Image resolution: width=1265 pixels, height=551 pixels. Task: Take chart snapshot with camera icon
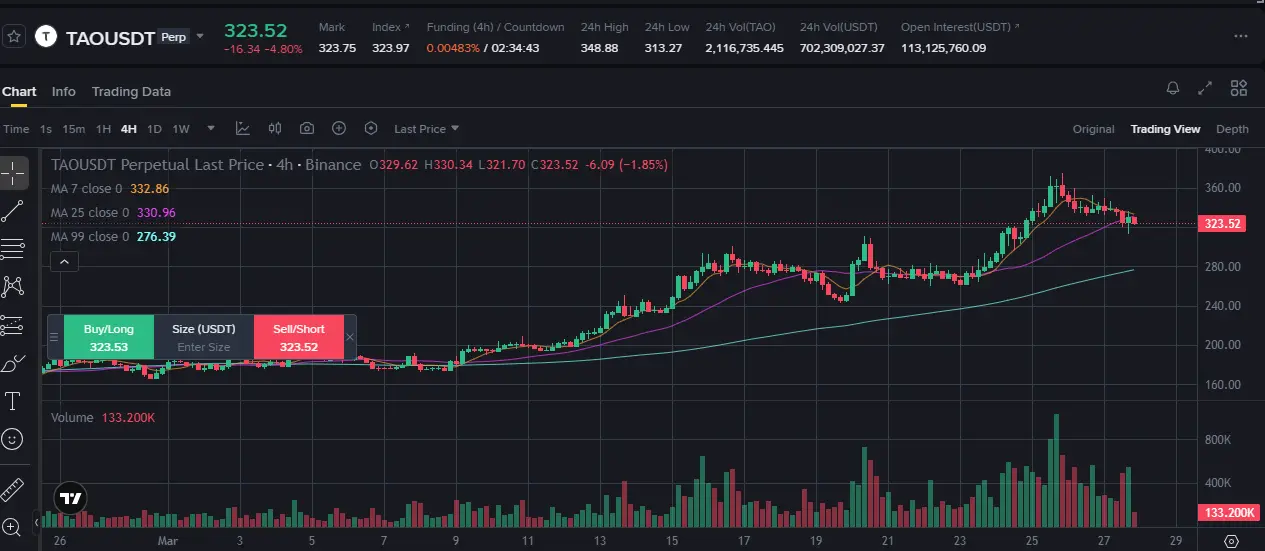pos(307,129)
